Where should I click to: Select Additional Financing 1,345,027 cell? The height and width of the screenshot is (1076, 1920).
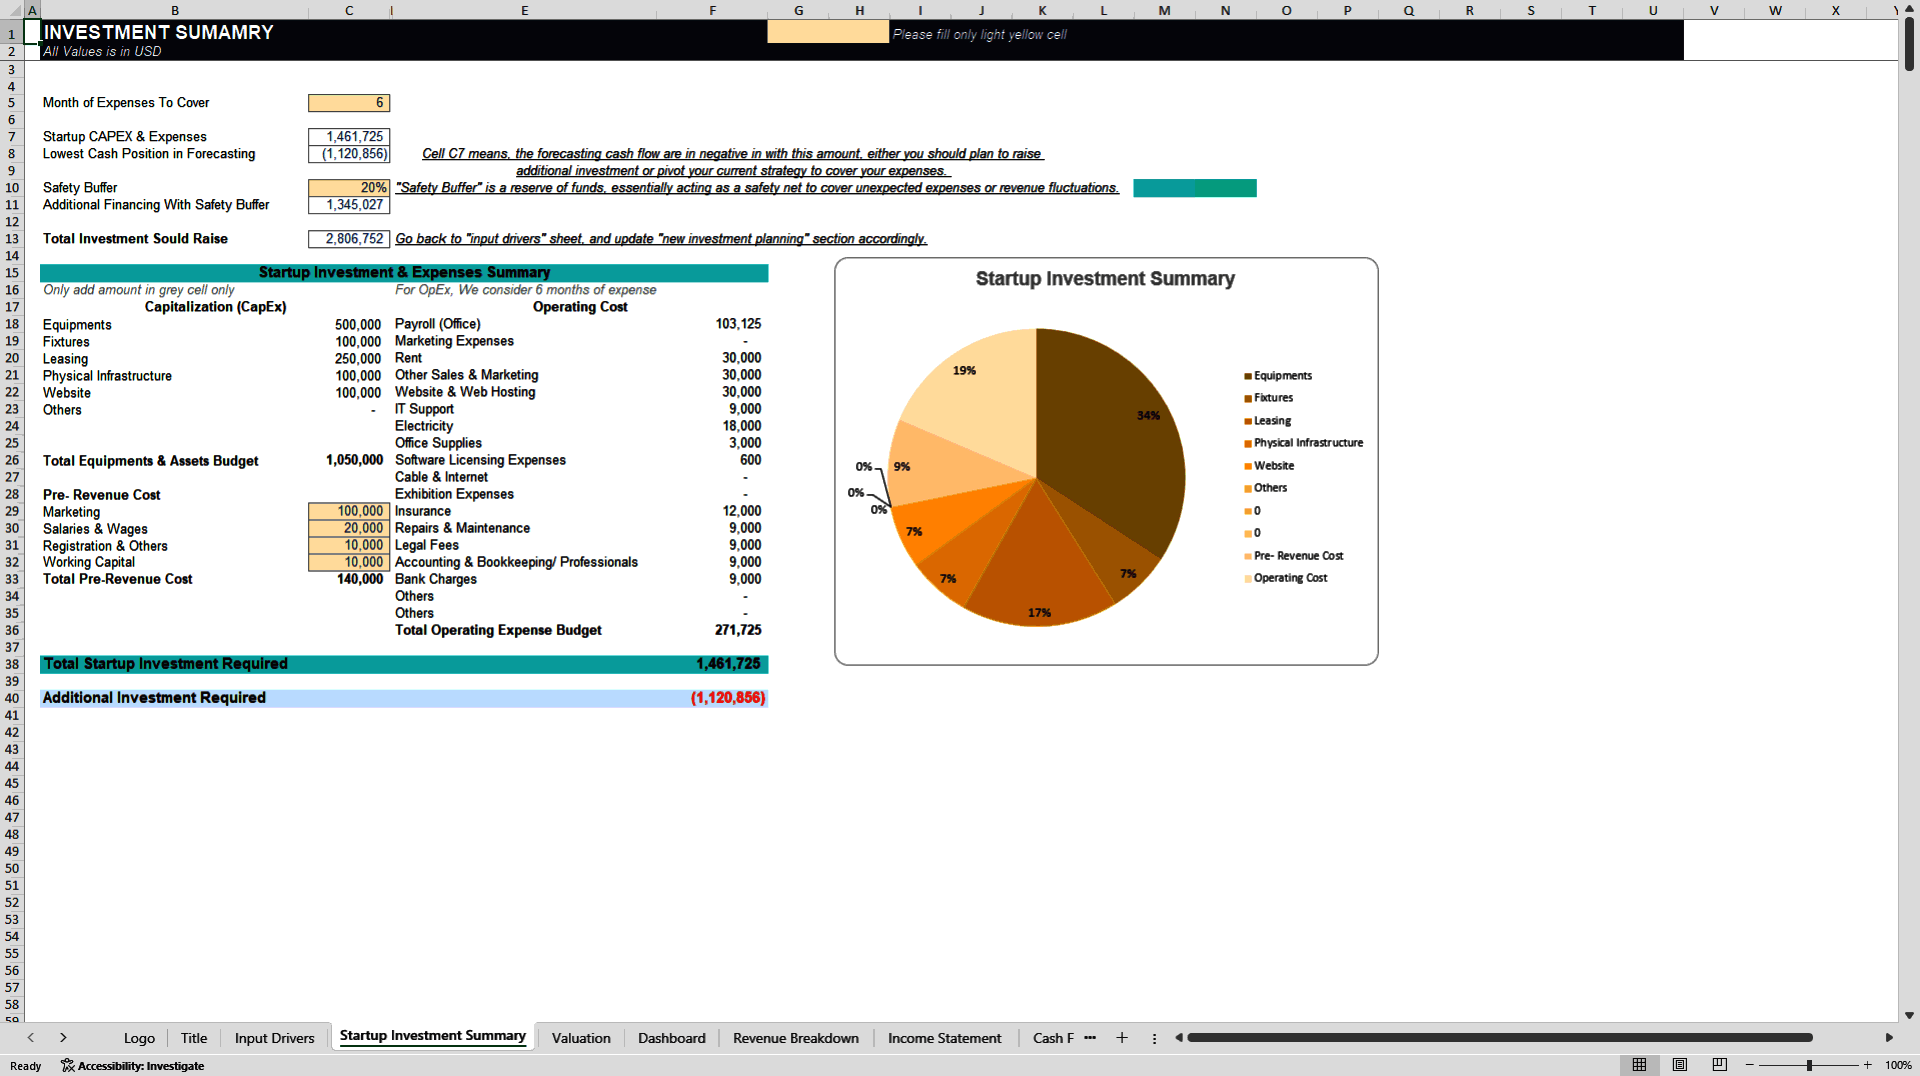point(349,205)
